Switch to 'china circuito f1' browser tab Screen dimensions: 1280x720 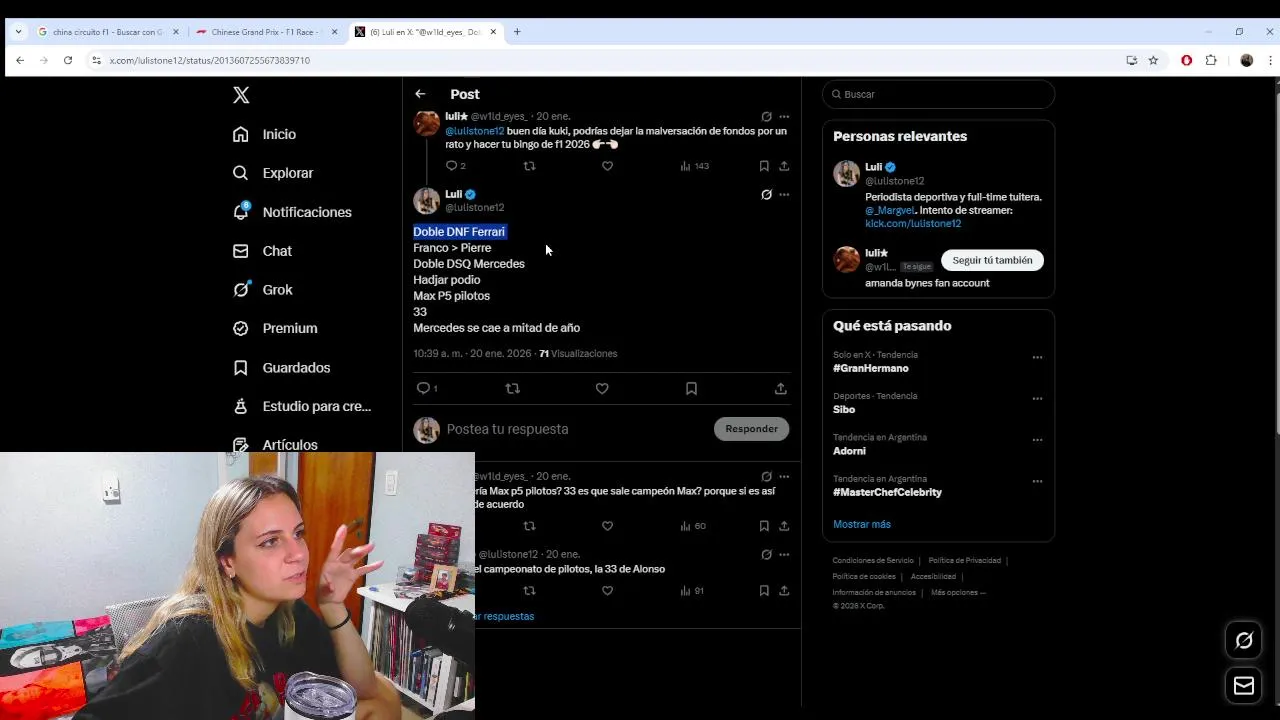coord(108,32)
